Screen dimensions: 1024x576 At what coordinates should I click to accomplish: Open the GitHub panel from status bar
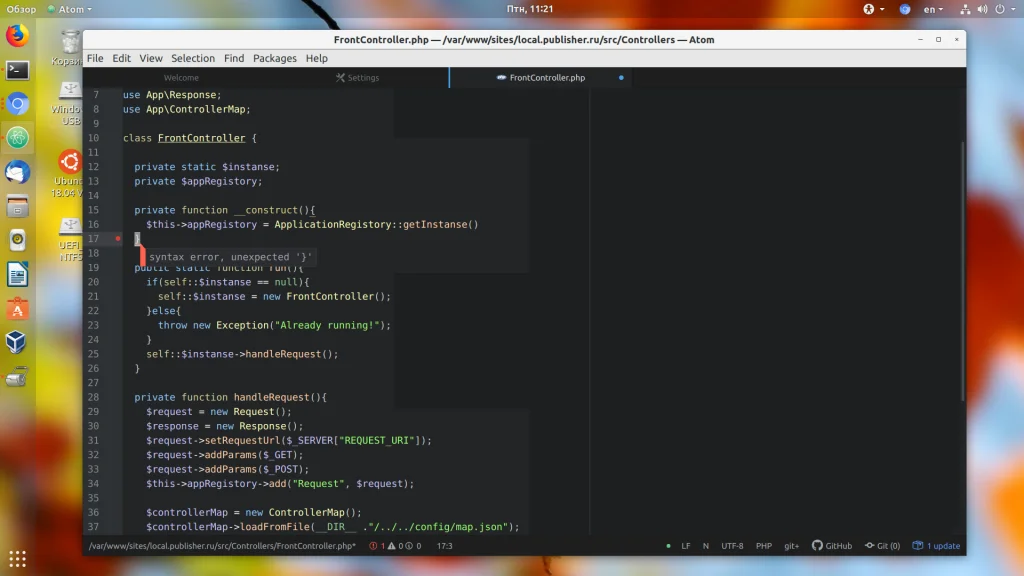click(x=832, y=546)
